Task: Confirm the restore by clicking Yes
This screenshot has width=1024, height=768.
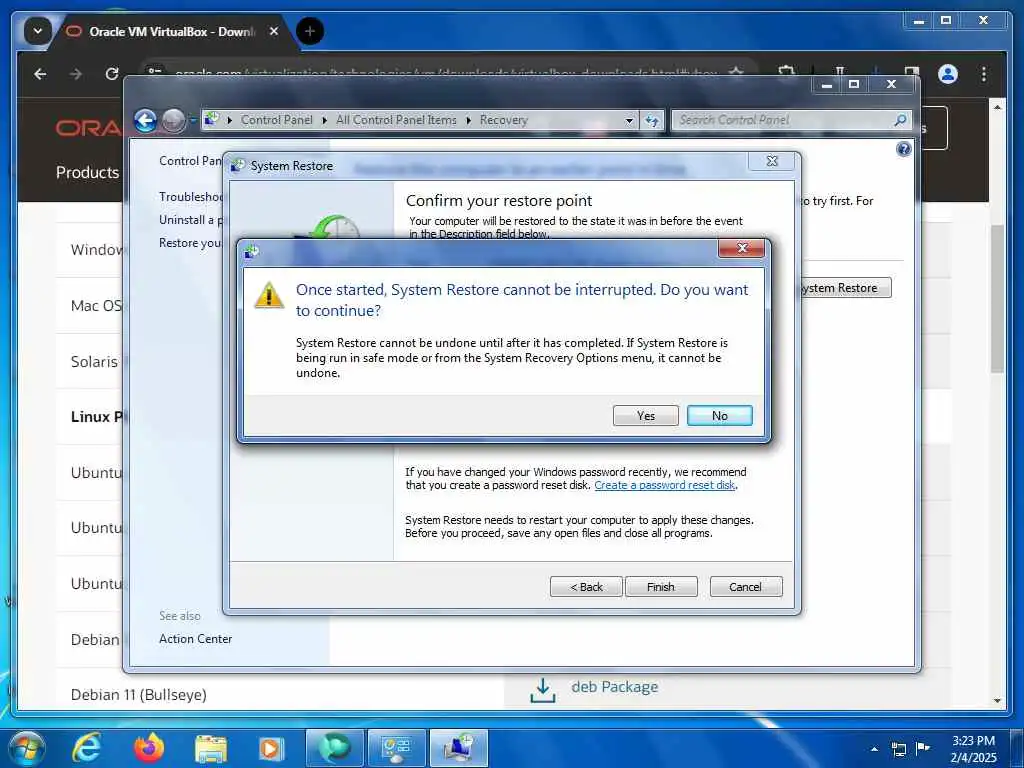Action: (x=645, y=415)
